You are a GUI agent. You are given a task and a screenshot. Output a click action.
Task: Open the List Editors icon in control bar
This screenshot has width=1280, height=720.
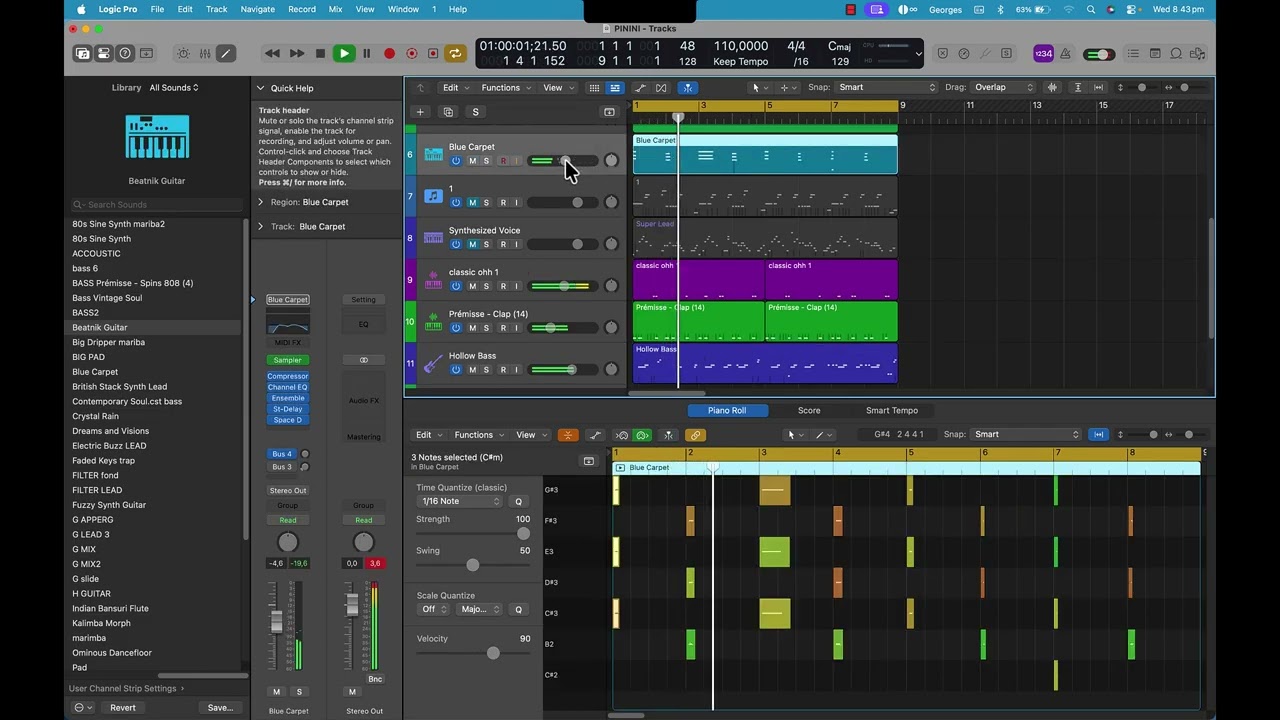(x=1133, y=54)
